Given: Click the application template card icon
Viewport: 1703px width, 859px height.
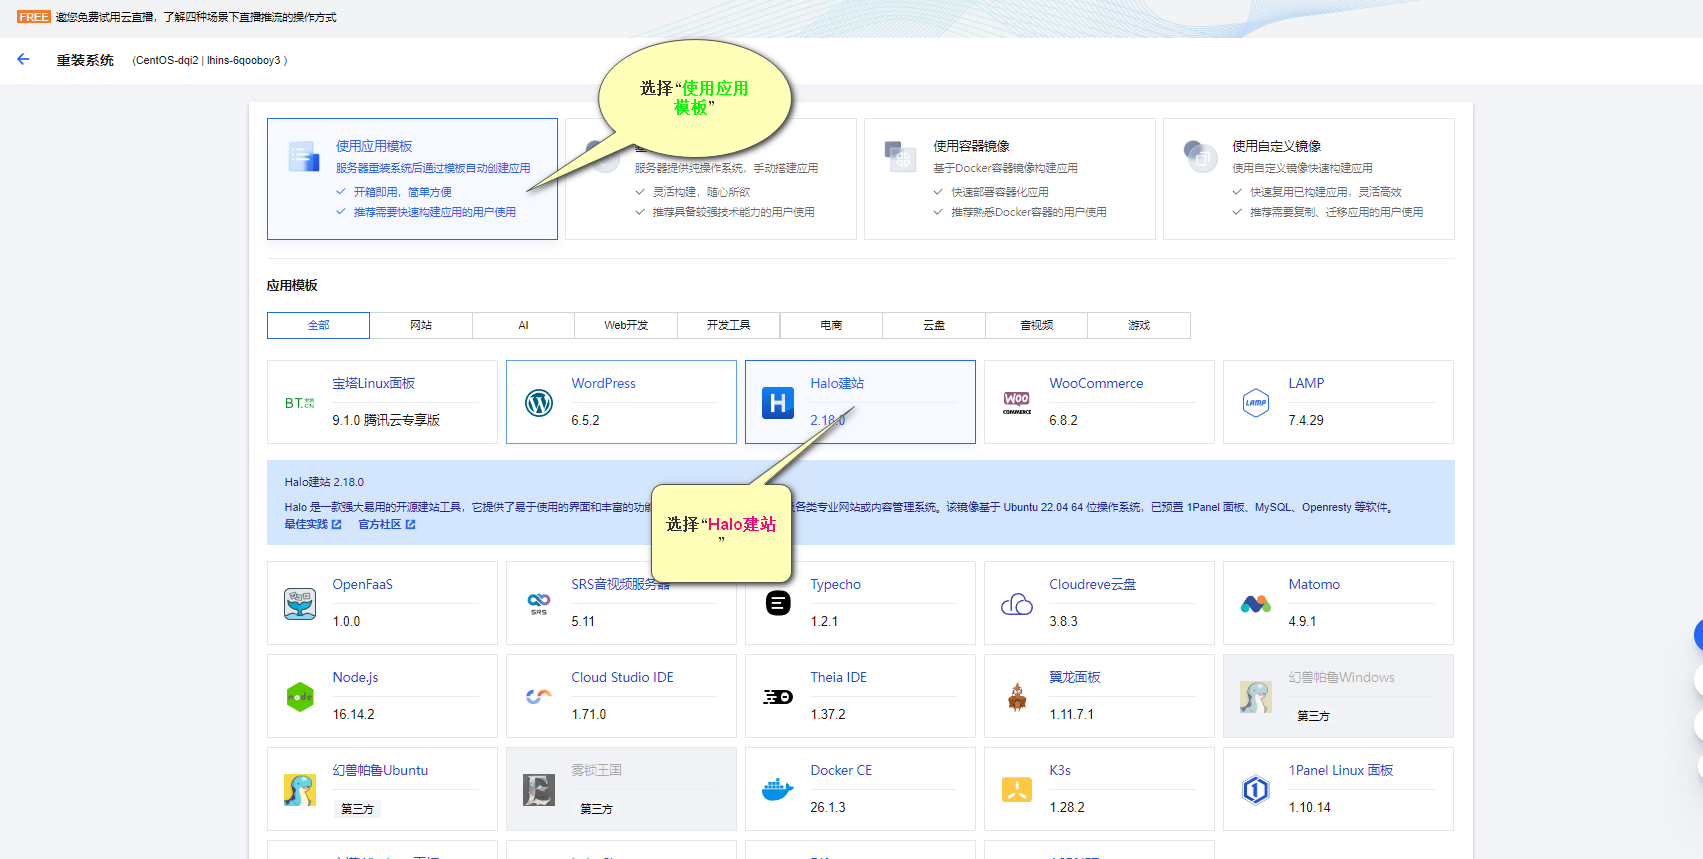Looking at the screenshot, I should [303, 157].
